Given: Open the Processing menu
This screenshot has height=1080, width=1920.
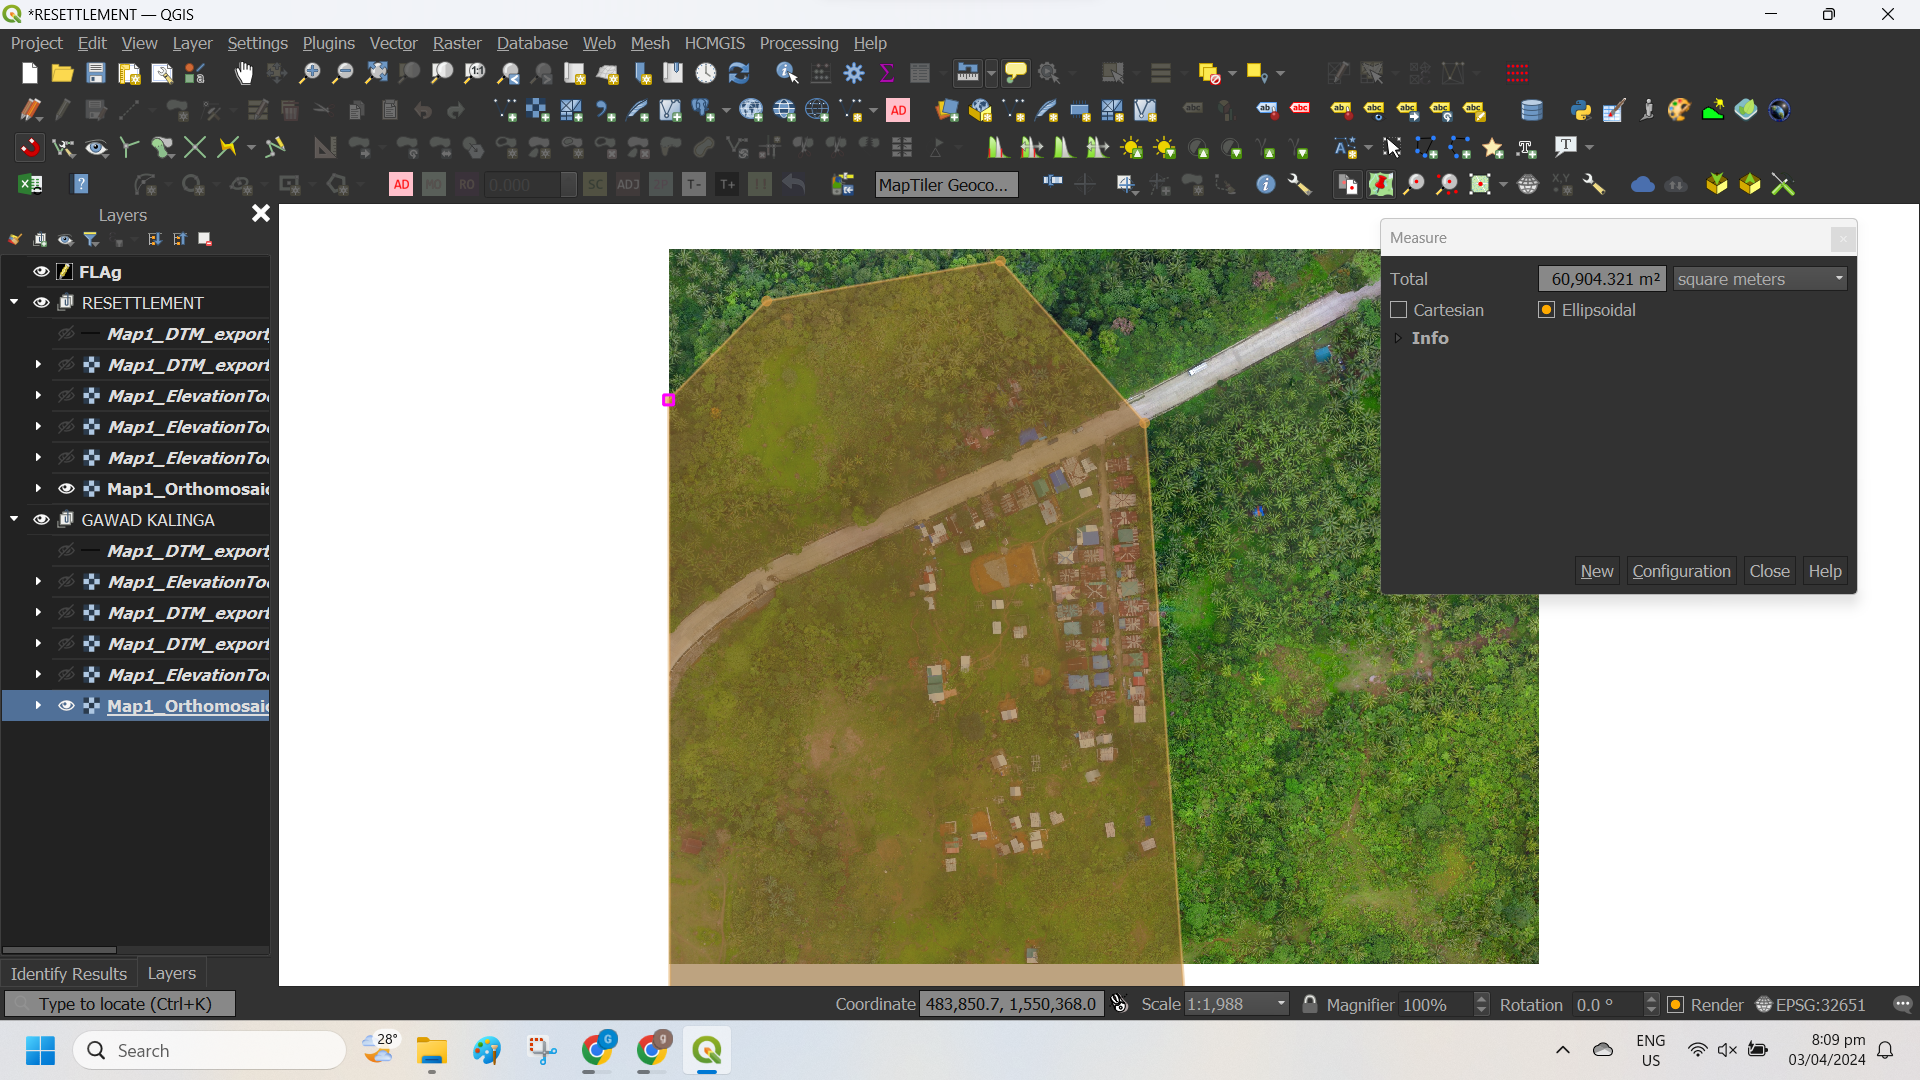Looking at the screenshot, I should (x=798, y=43).
